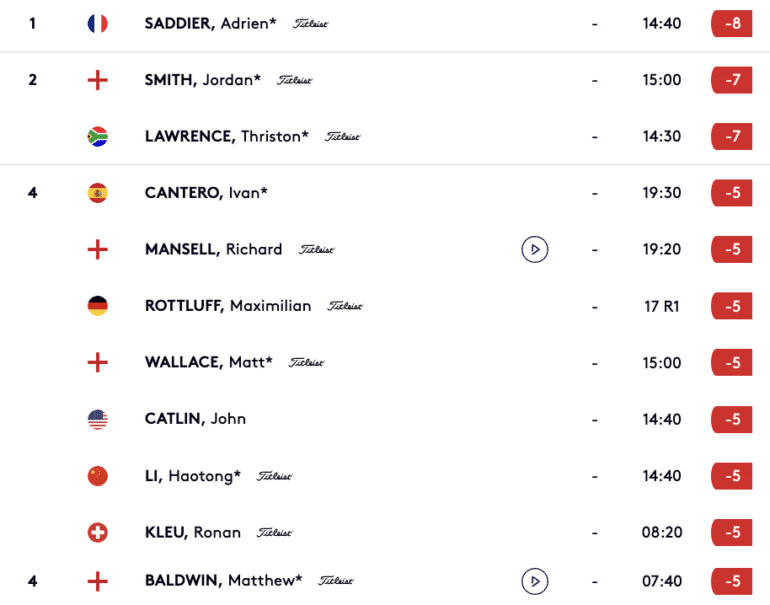Click the -8 score badge for Saddier
The image size is (770, 605).
(732, 24)
